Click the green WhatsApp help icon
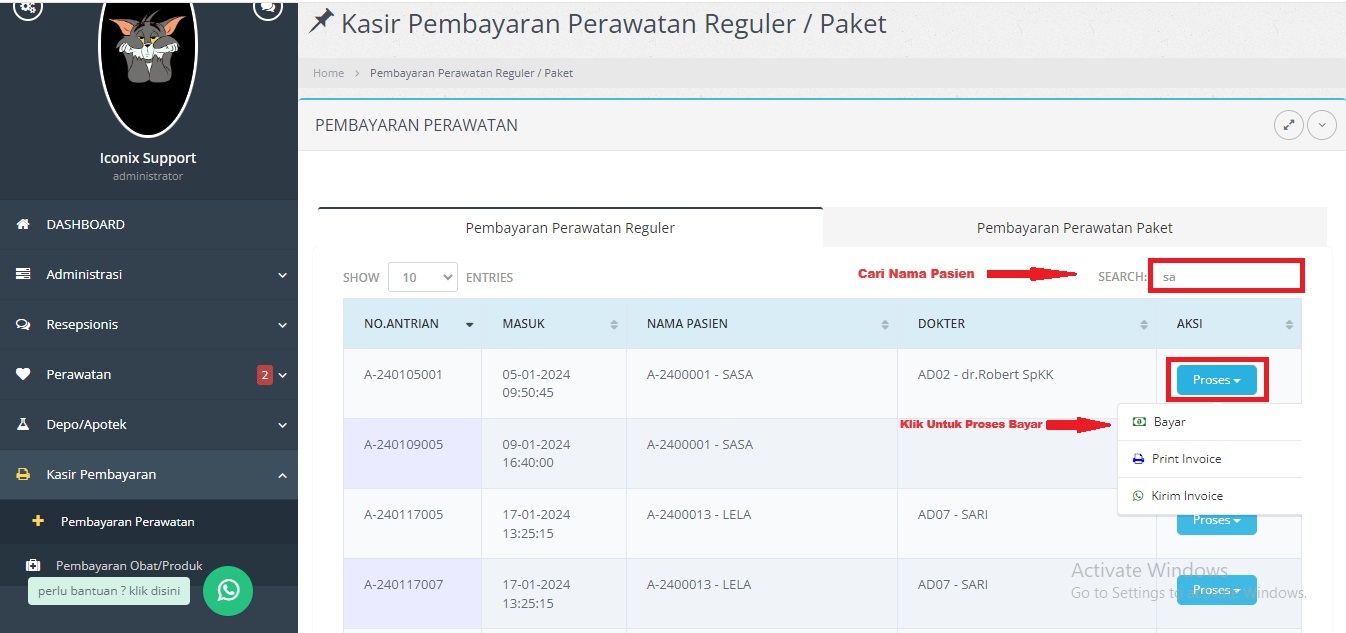1346x633 pixels. point(228,590)
